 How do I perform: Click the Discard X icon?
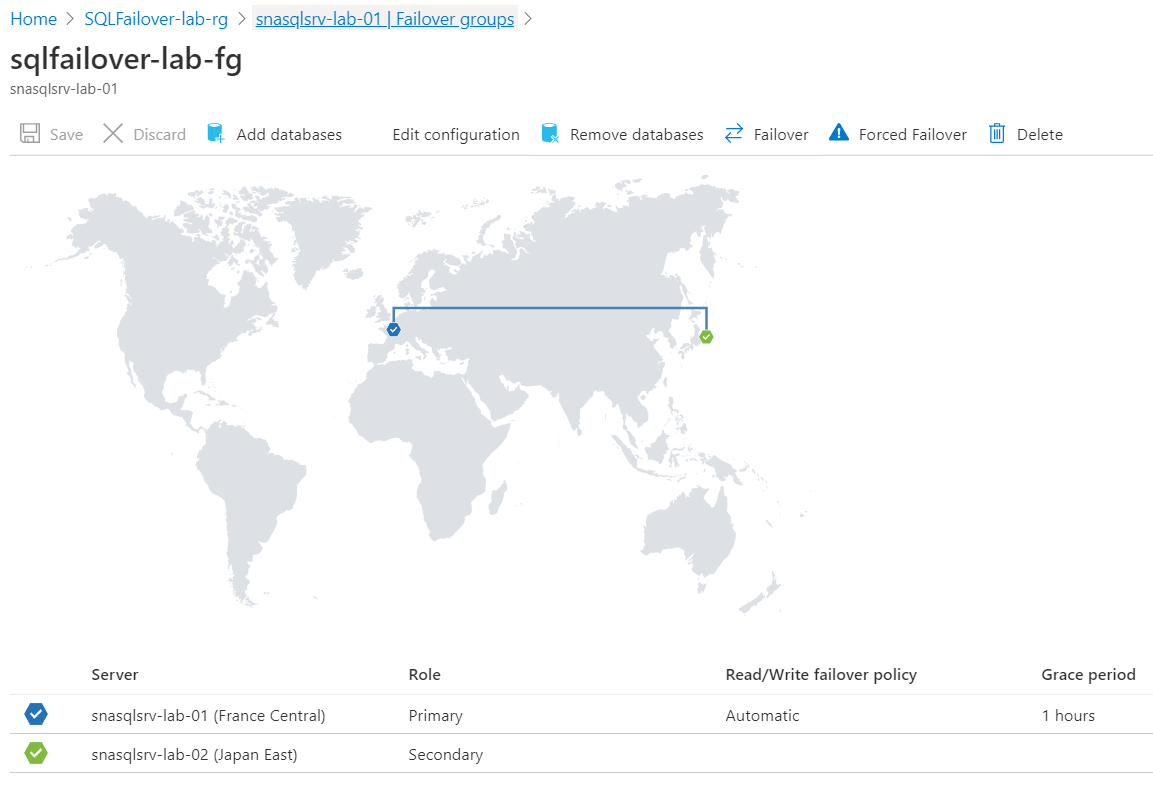pyautogui.click(x=113, y=133)
